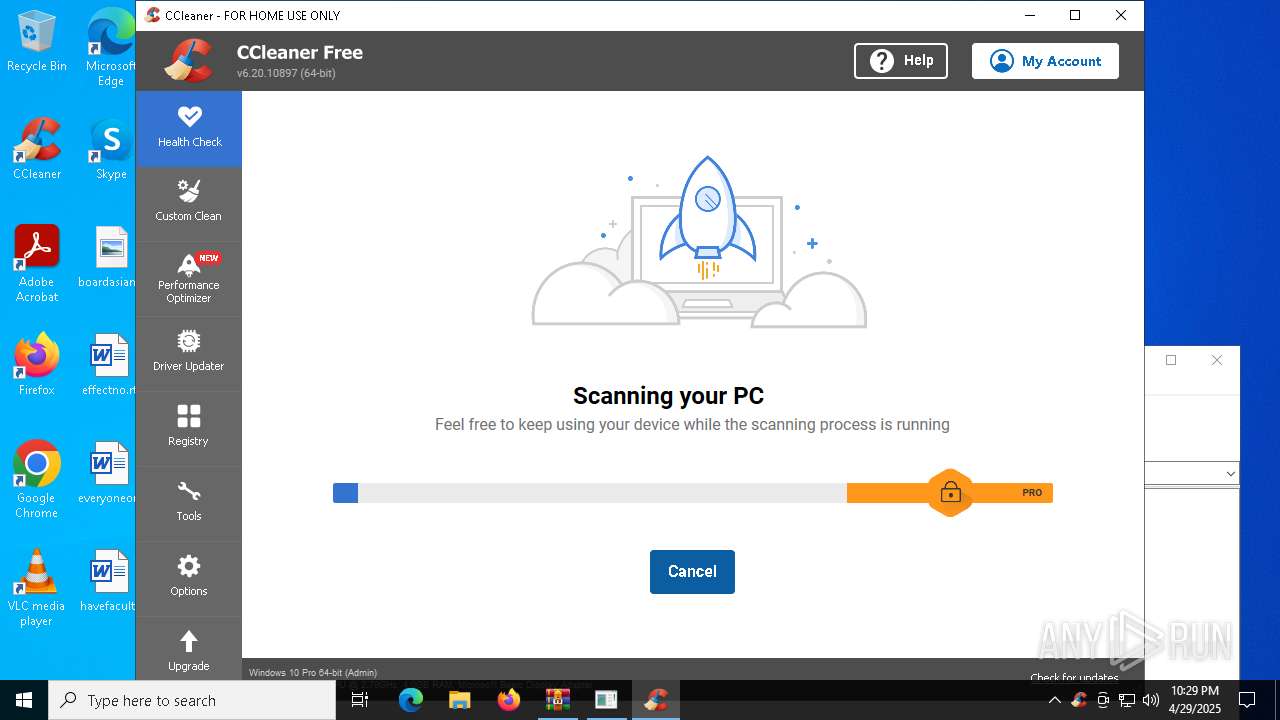Open CCleaner Options
The image size is (1280, 720).
pyautogui.click(x=189, y=577)
